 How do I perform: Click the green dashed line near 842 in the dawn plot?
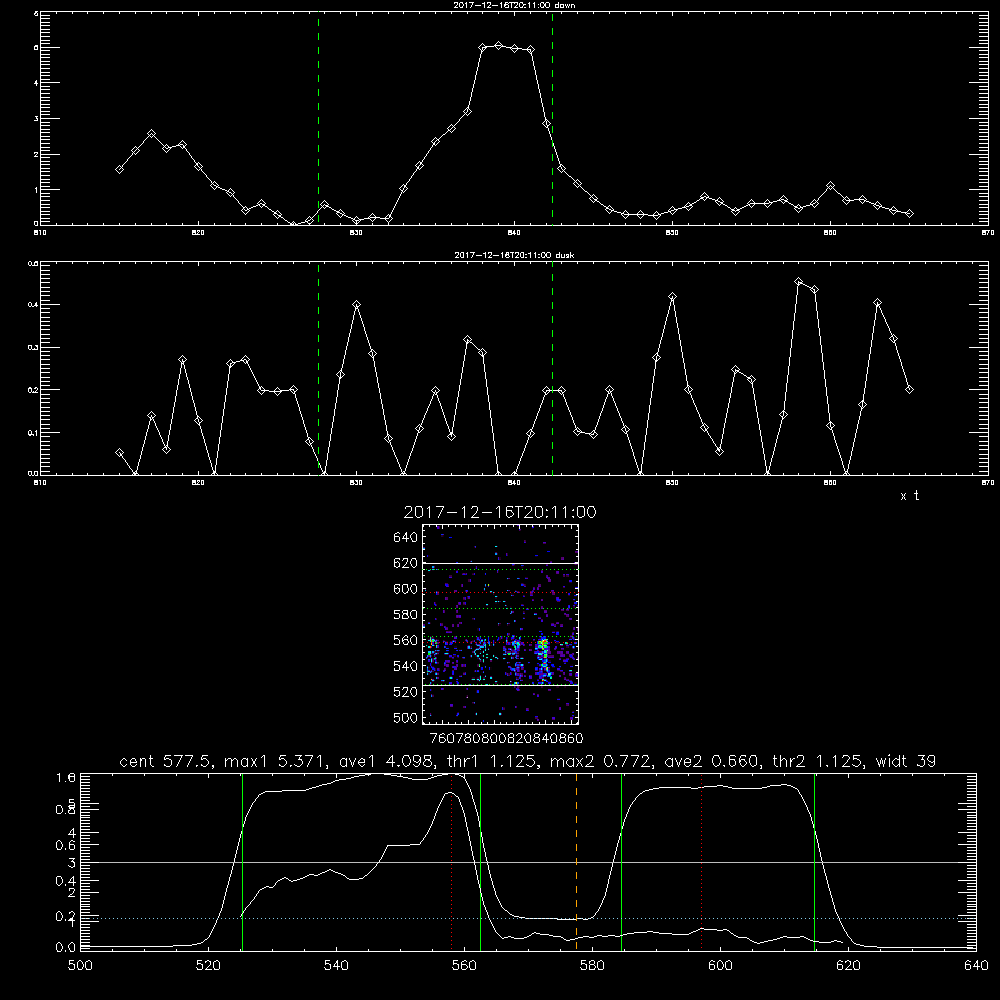pos(552,118)
